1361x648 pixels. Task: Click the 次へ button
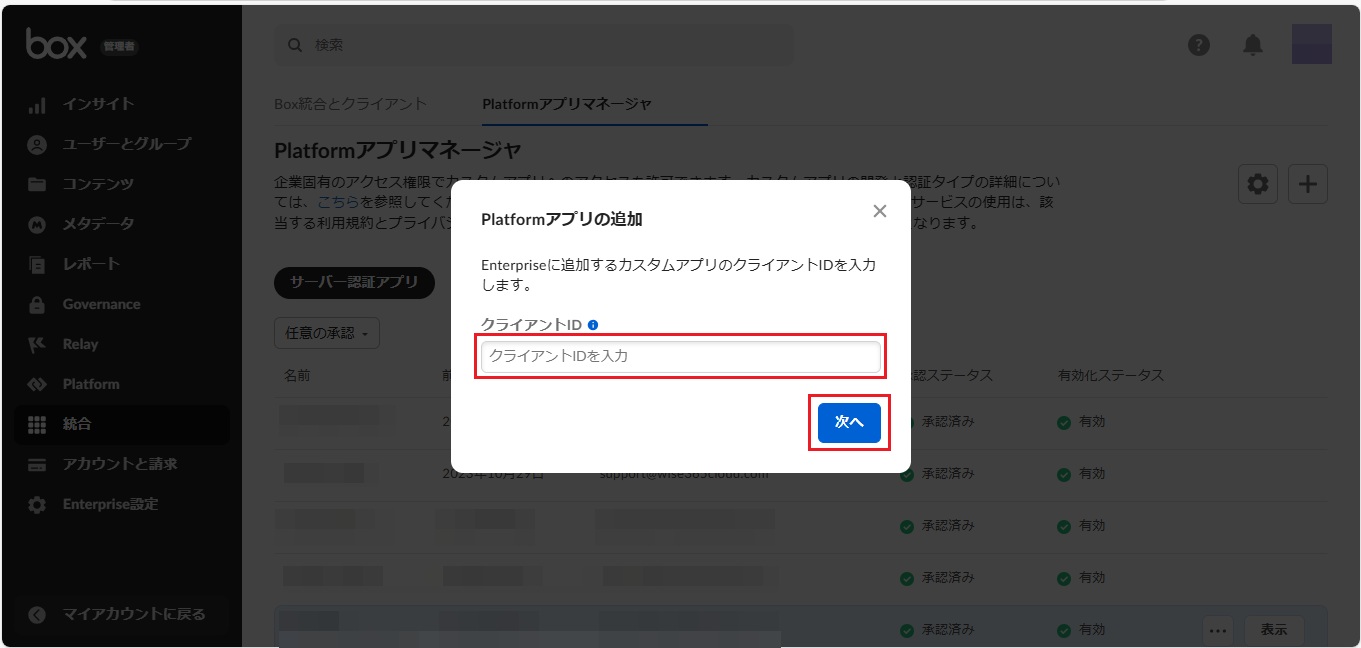[x=848, y=423]
